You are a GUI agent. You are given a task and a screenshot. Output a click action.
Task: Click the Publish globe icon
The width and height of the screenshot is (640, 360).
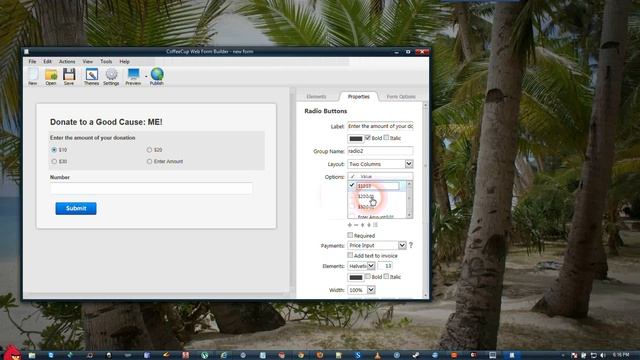pos(157,76)
